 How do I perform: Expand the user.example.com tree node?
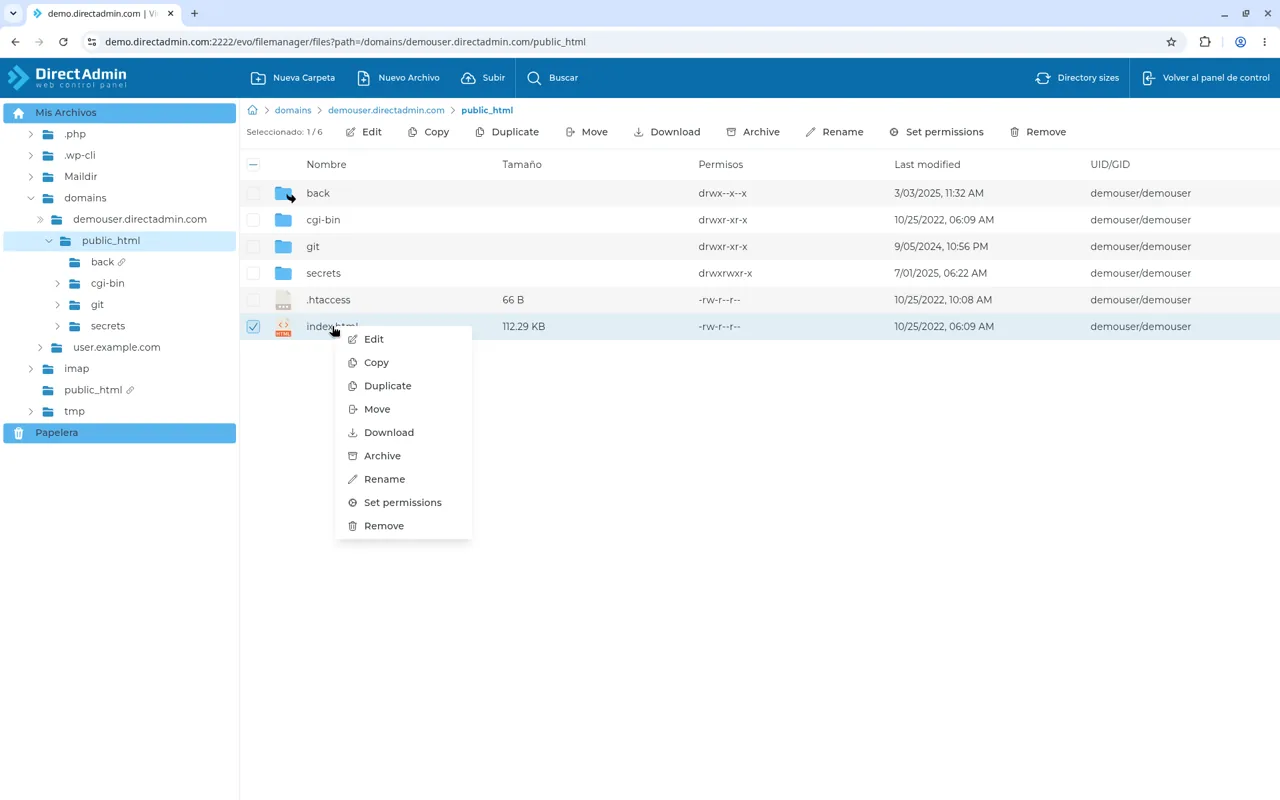pyautogui.click(x=40, y=347)
